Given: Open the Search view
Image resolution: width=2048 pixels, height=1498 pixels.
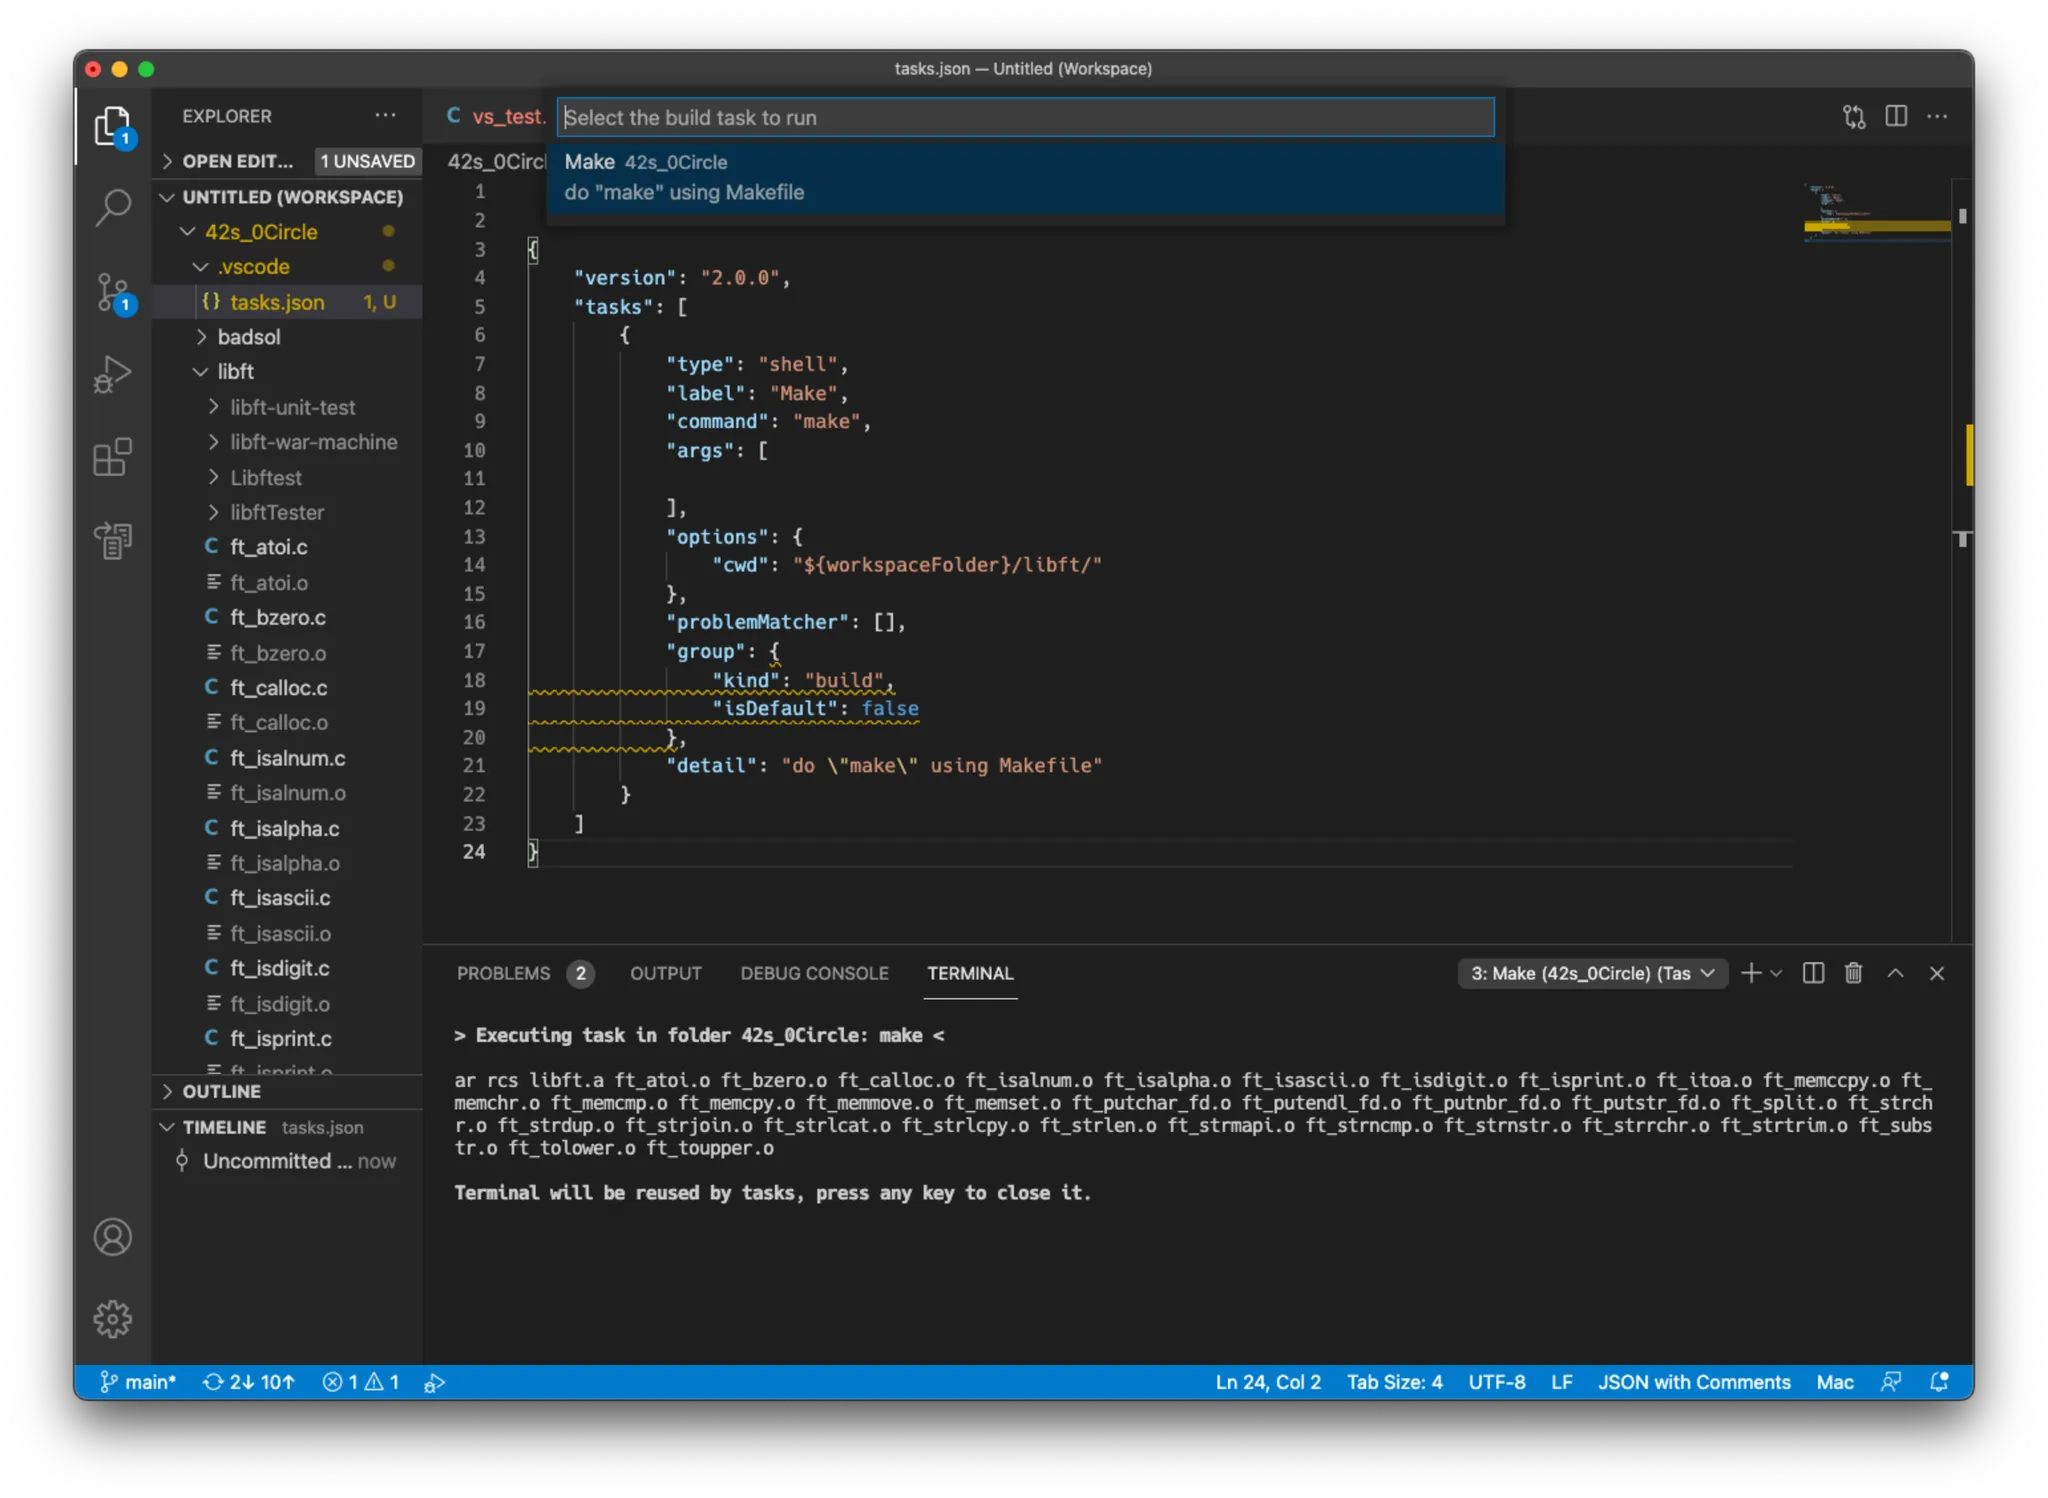Looking at the screenshot, I should [112, 207].
